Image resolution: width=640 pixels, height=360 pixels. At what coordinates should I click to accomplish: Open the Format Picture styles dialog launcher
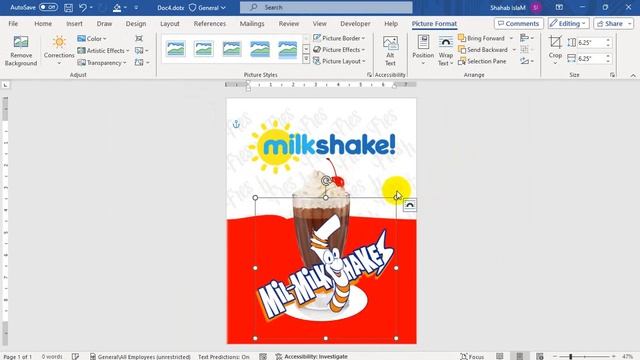(369, 75)
